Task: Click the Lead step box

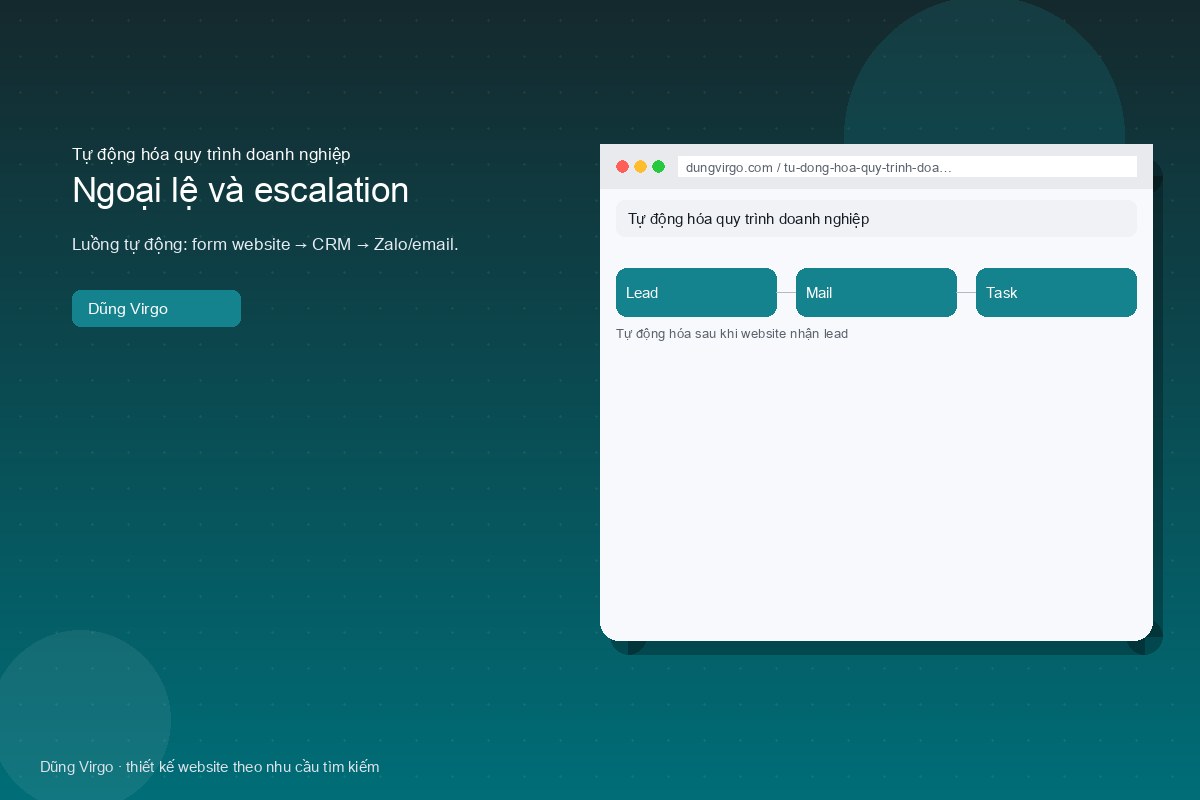Action: click(x=696, y=292)
